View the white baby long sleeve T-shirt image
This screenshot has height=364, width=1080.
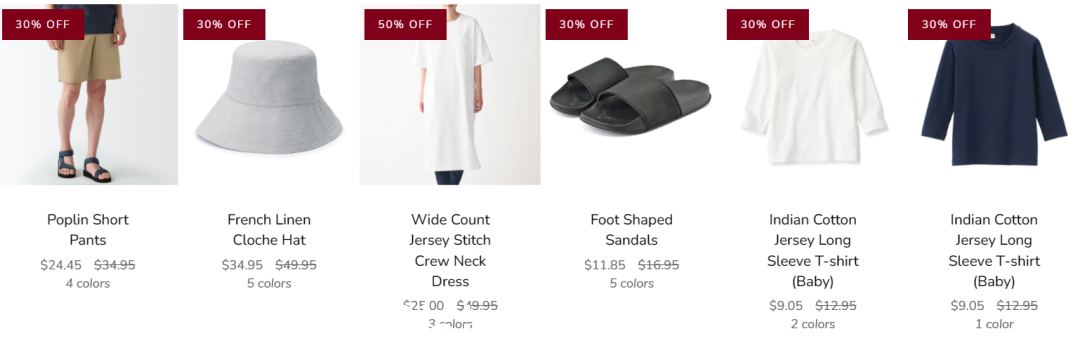pyautogui.click(x=813, y=94)
